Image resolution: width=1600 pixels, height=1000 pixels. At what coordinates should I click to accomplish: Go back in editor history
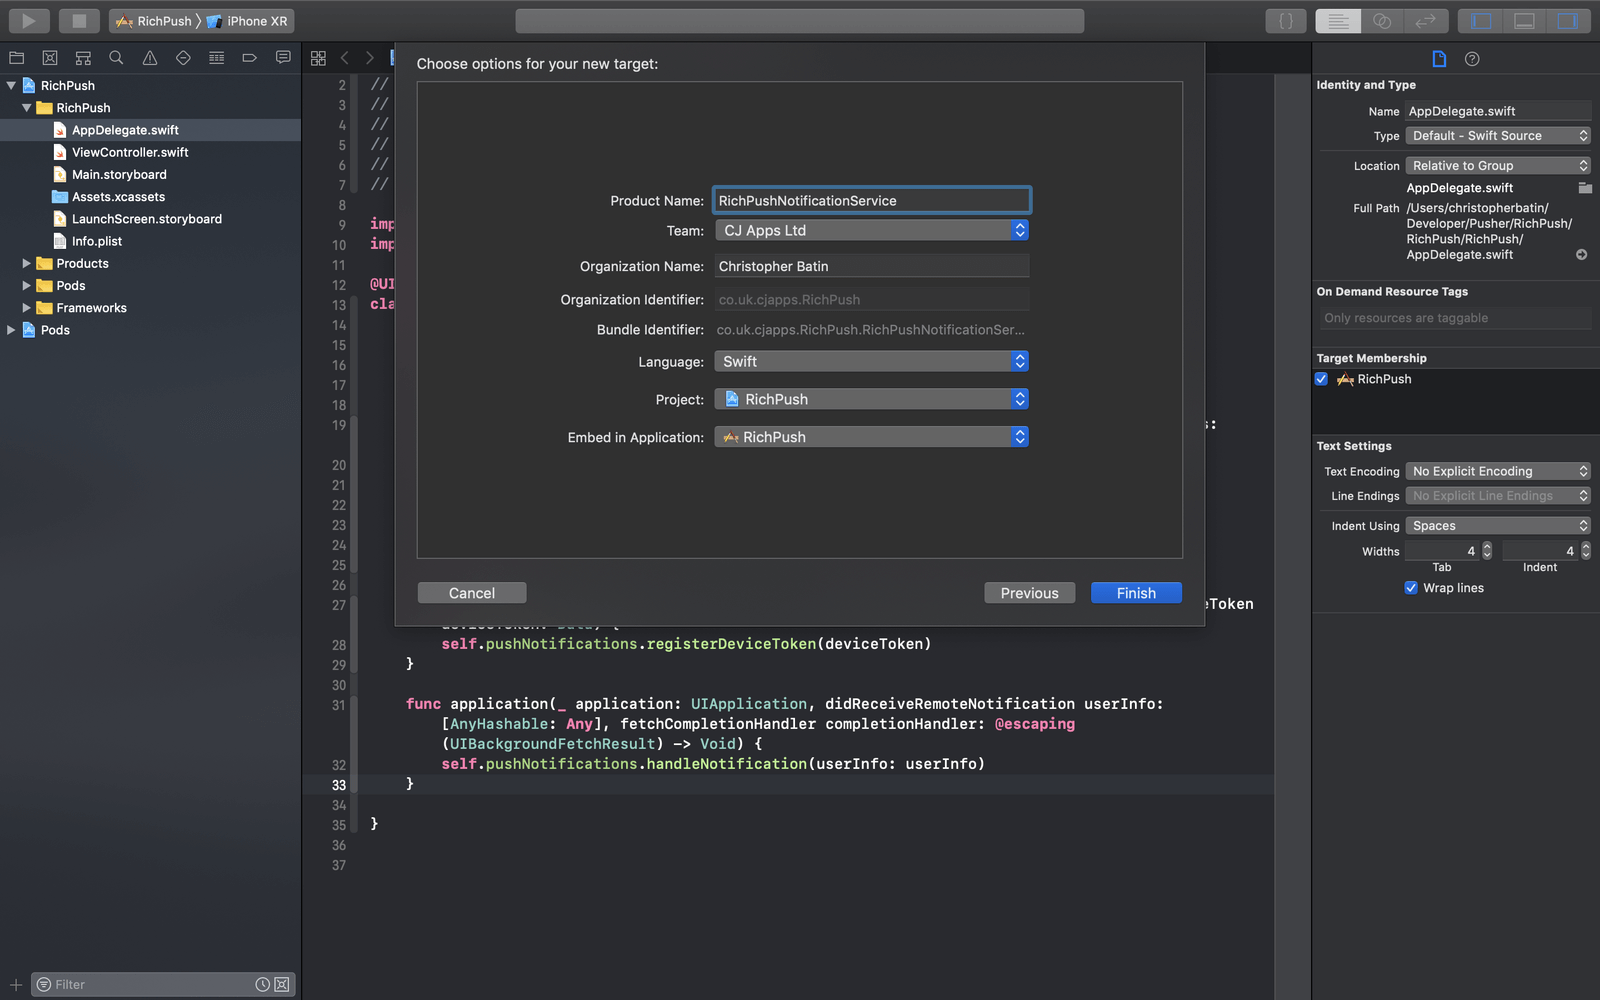(x=345, y=58)
